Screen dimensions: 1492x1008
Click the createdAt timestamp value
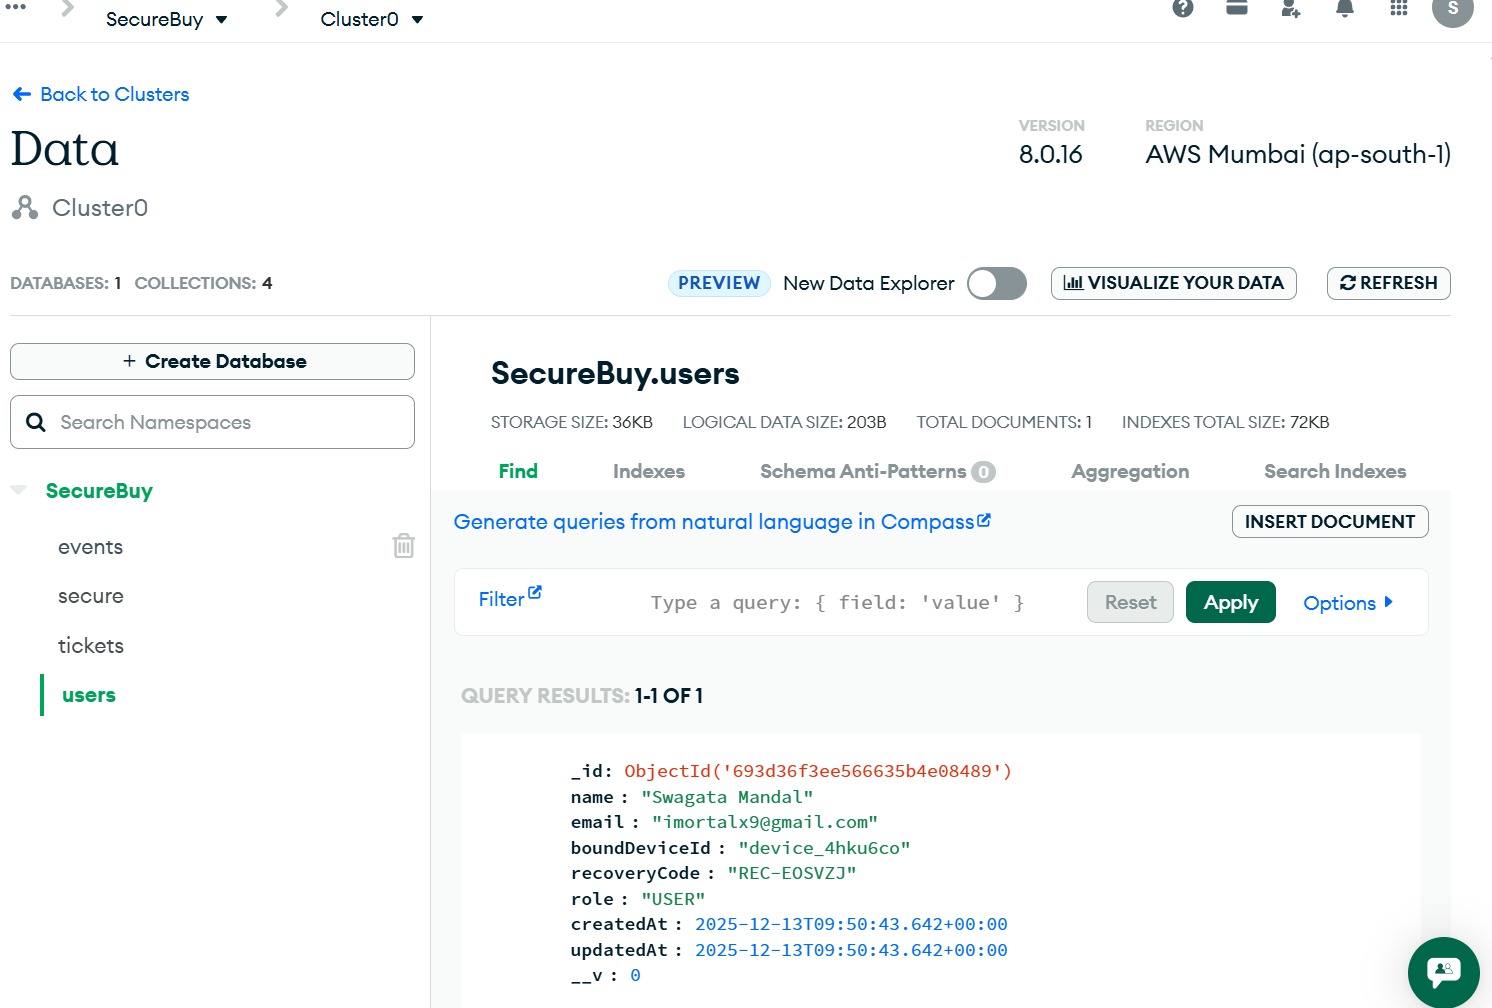851,924
